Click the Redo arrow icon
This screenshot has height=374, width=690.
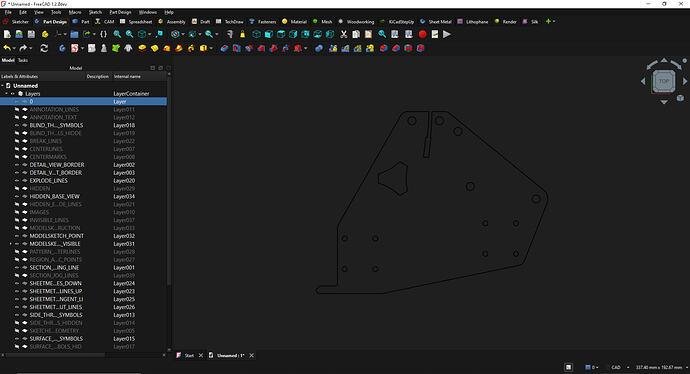pyautogui.click(x=23, y=48)
